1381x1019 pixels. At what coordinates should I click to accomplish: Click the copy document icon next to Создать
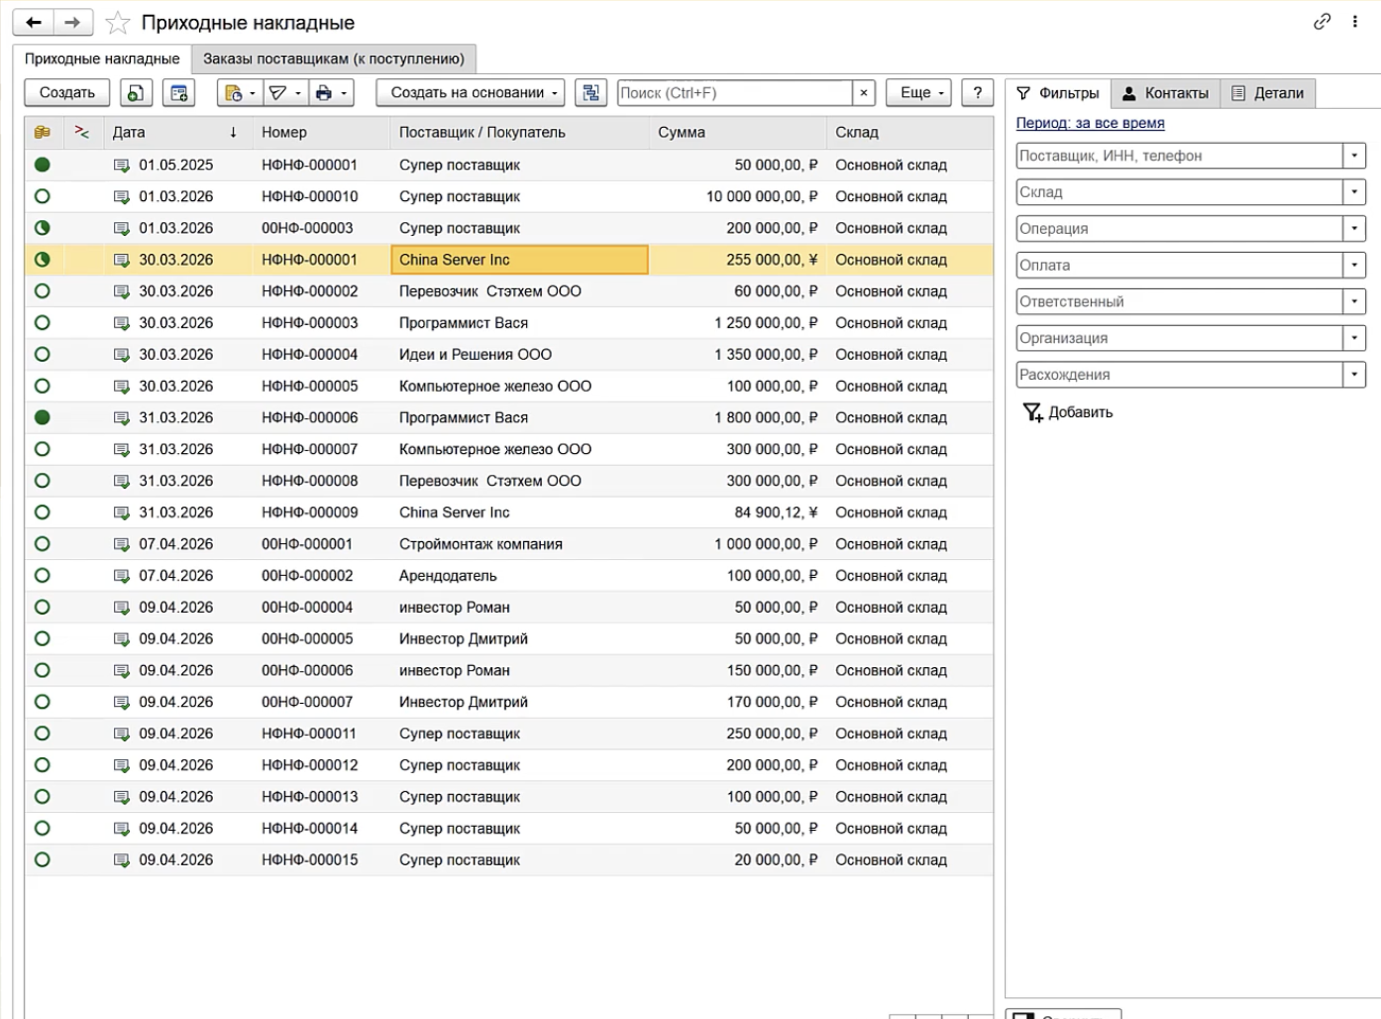click(136, 93)
